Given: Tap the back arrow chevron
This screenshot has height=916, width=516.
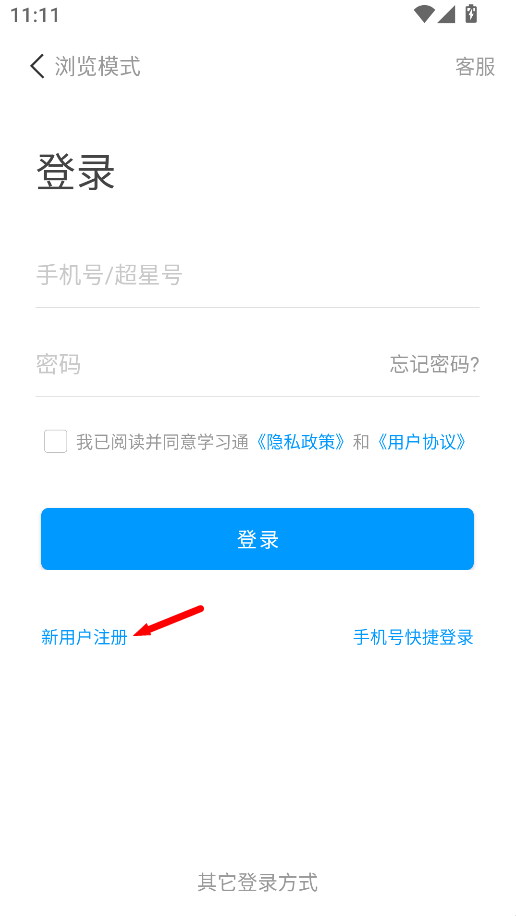Looking at the screenshot, I should 37,66.
